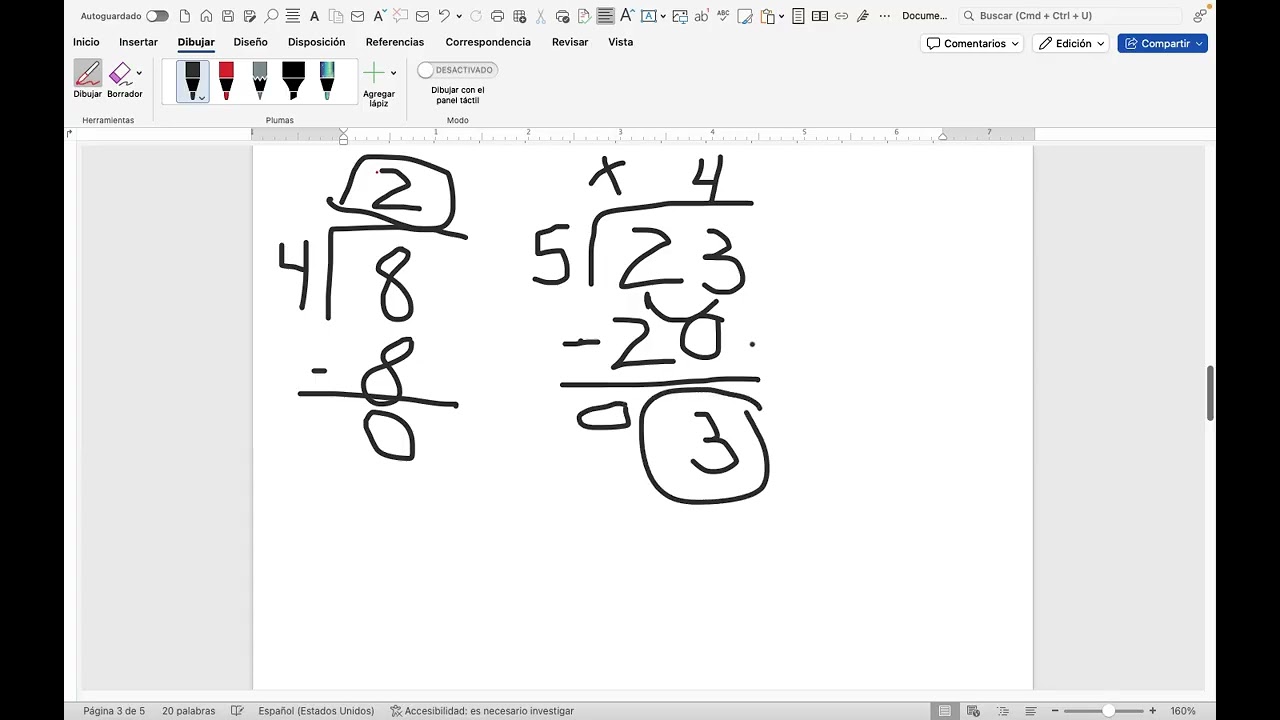
Task: Select the galaxy-colored pen
Action: [327, 81]
